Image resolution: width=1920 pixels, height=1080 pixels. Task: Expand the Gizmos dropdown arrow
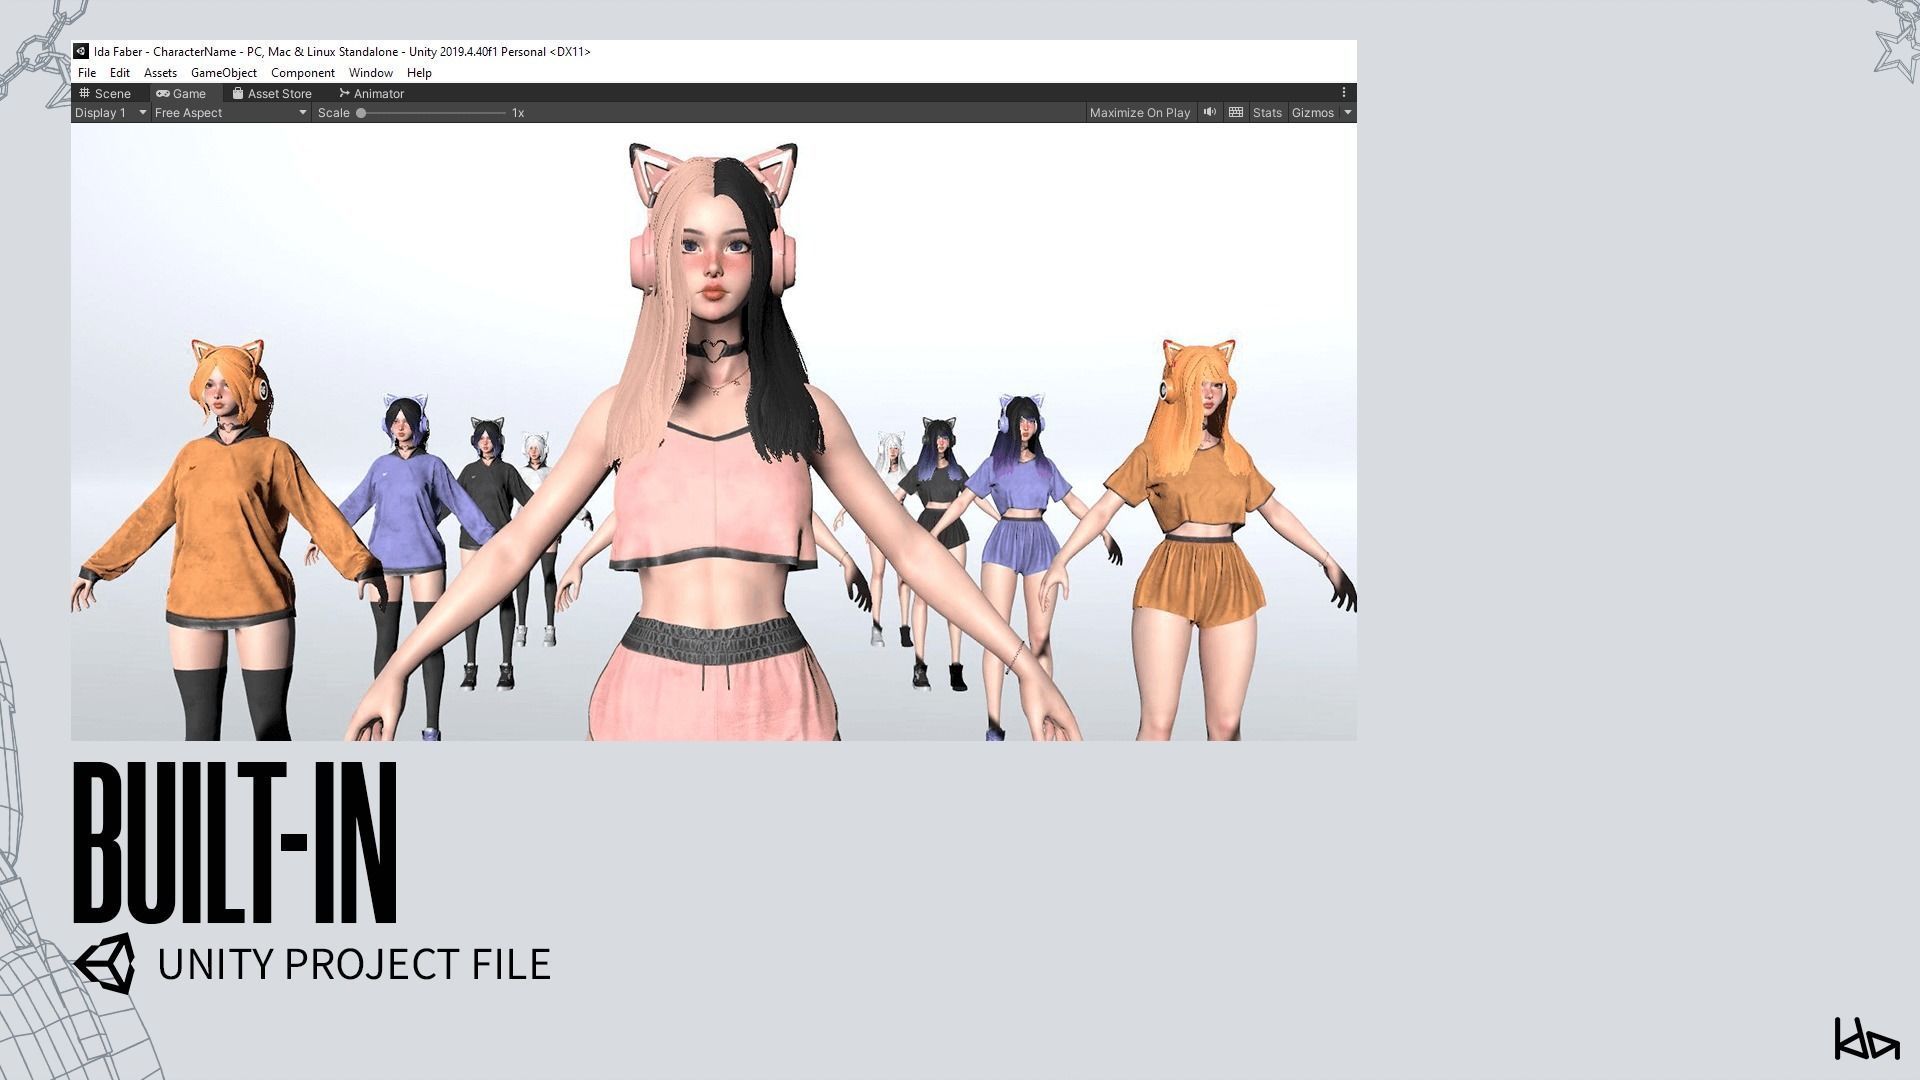[1348, 113]
